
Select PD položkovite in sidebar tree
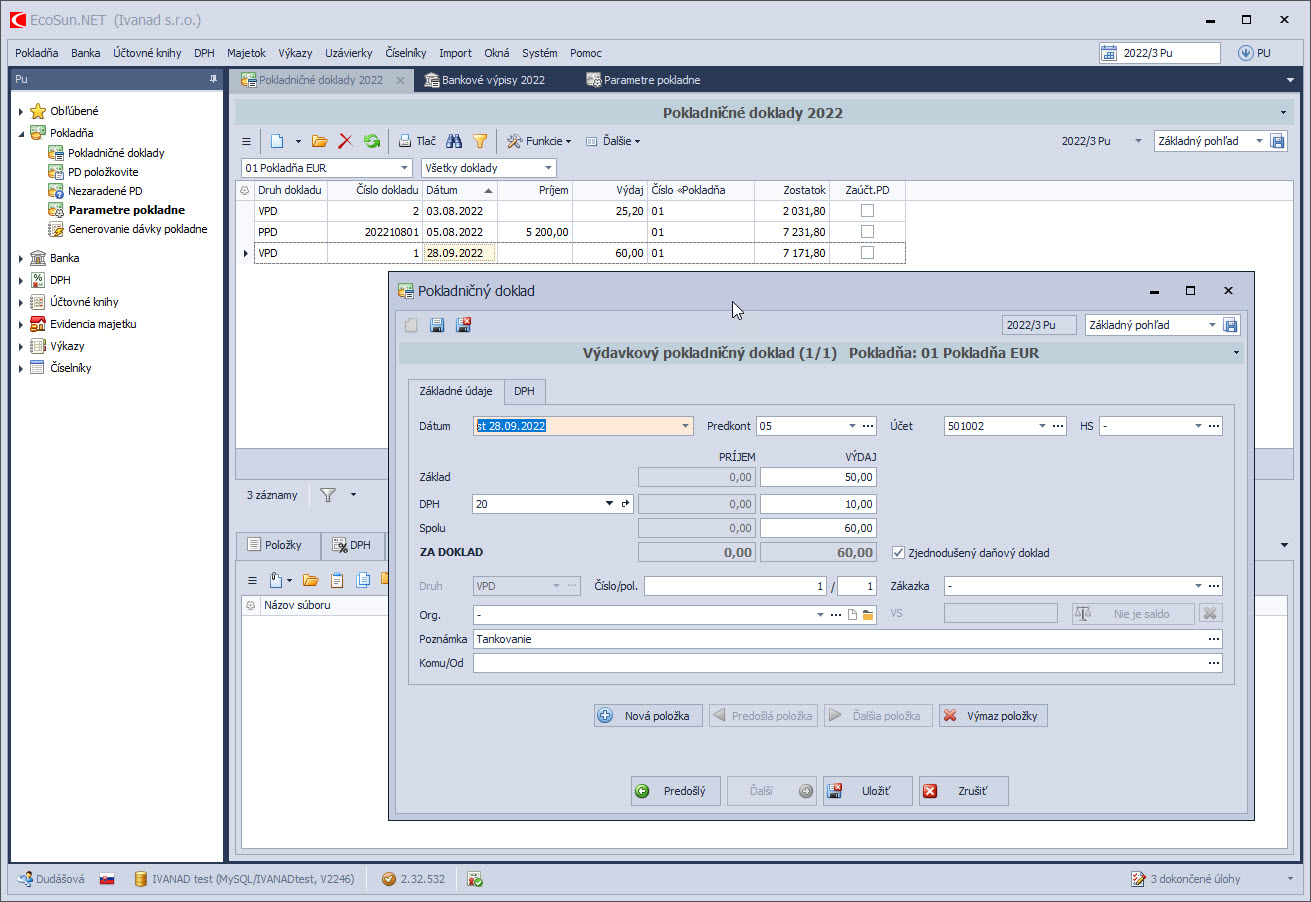(103, 172)
